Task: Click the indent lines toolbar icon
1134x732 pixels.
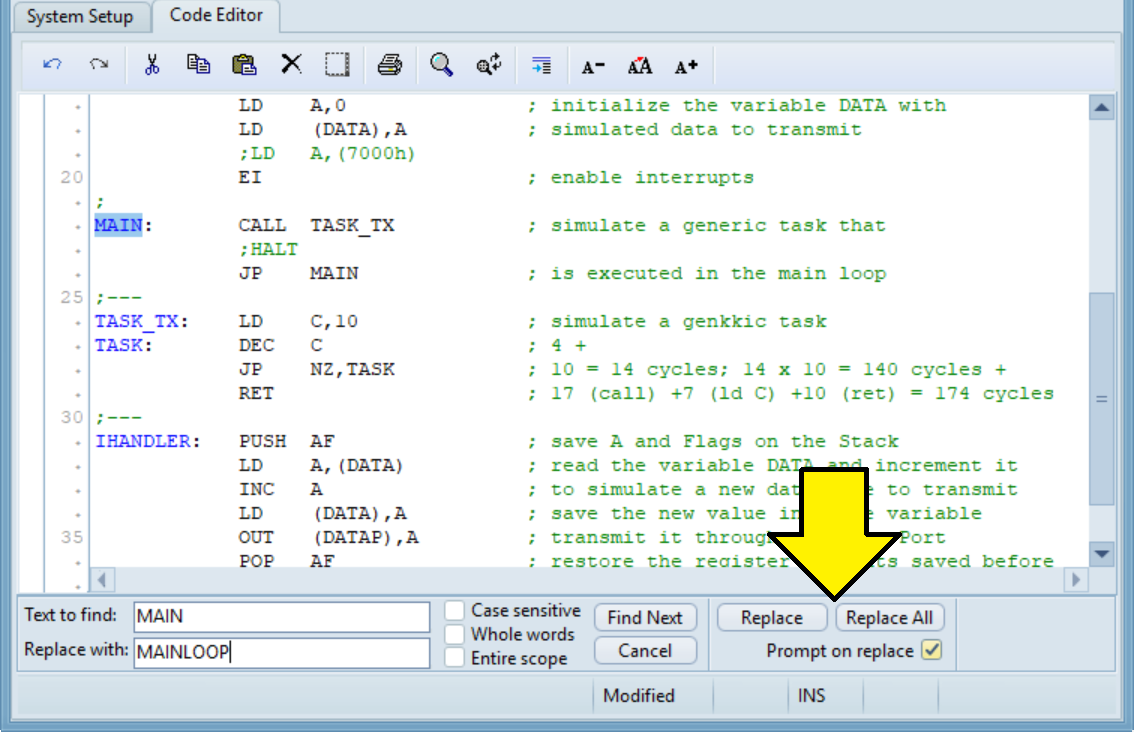Action: point(541,65)
